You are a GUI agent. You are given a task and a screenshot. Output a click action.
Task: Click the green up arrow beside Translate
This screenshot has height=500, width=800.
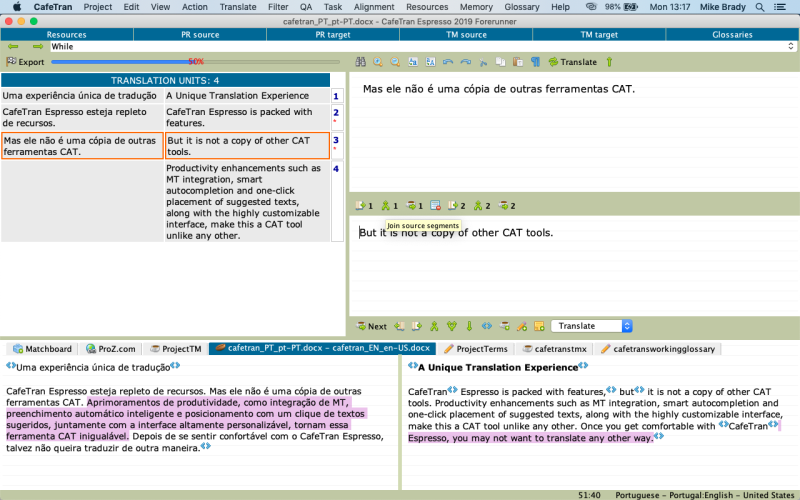coord(609,62)
